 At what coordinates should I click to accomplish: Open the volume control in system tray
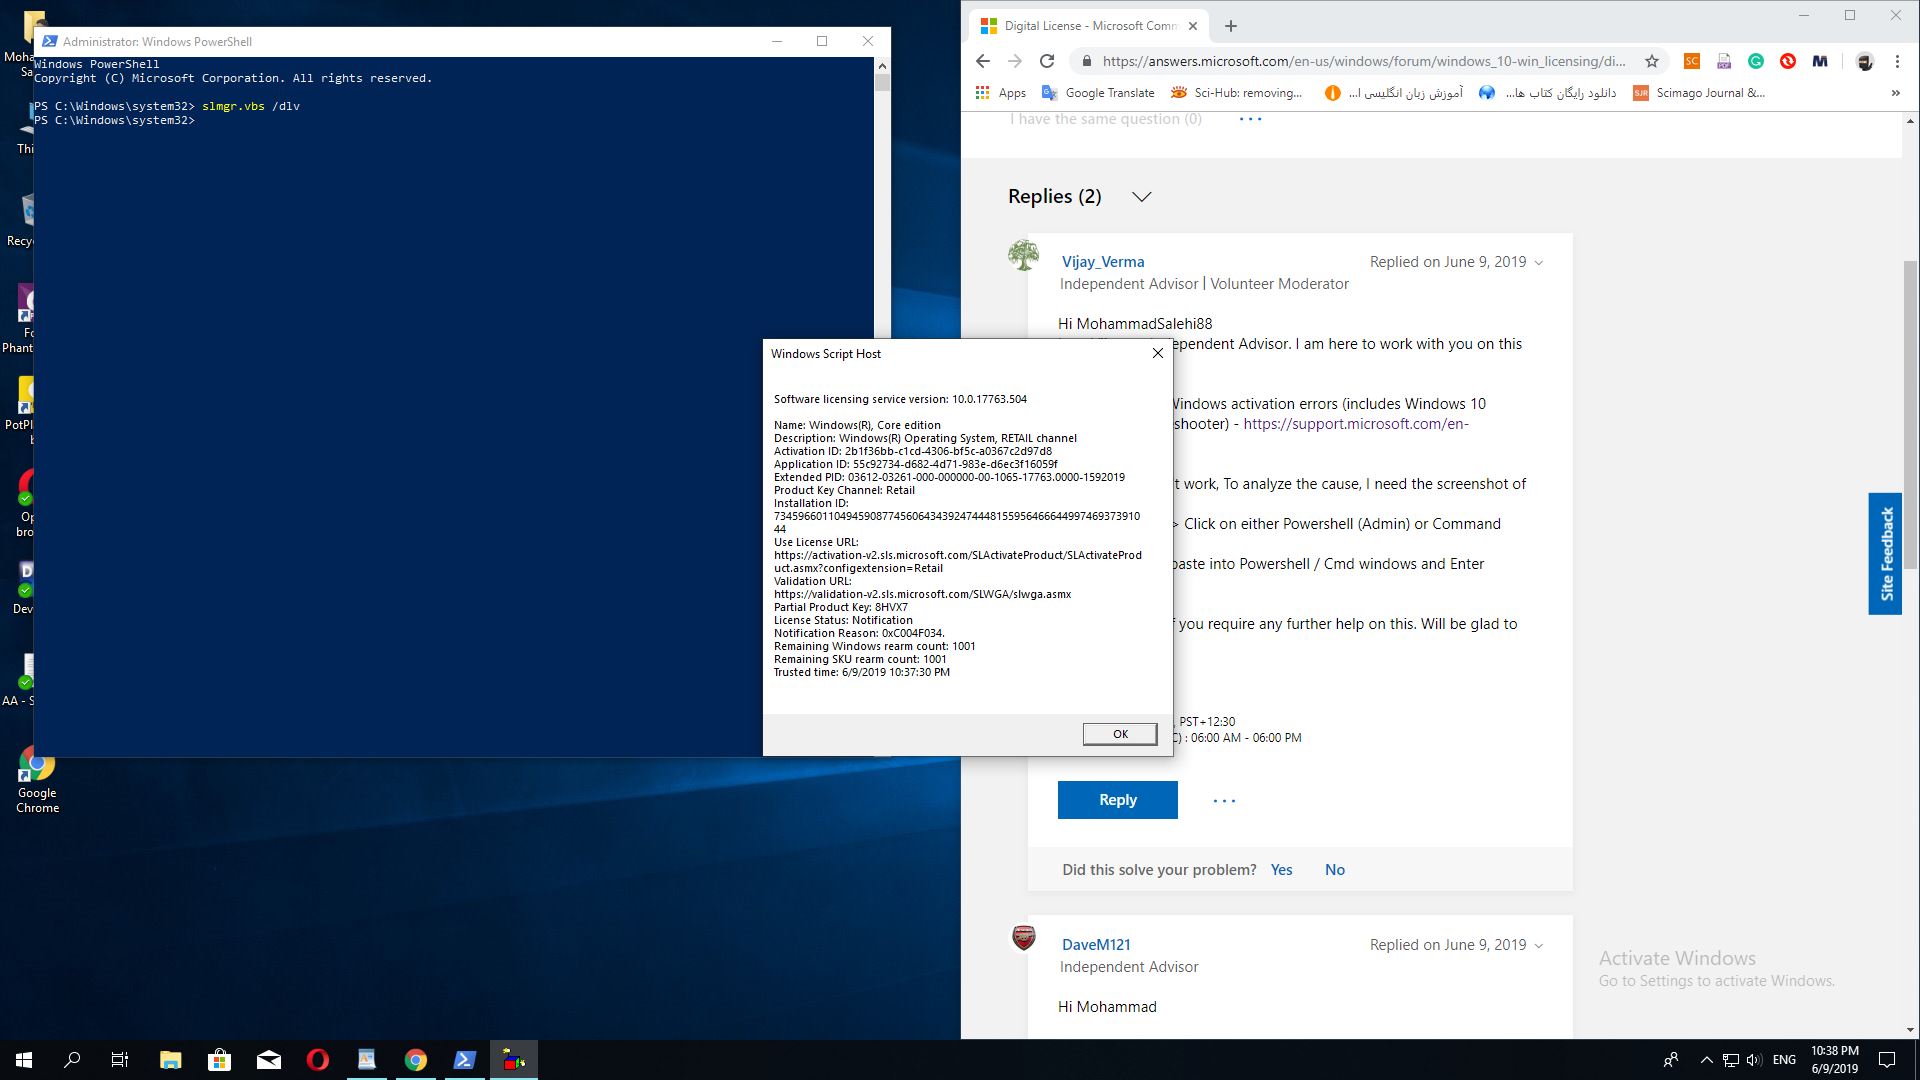[1754, 1060]
